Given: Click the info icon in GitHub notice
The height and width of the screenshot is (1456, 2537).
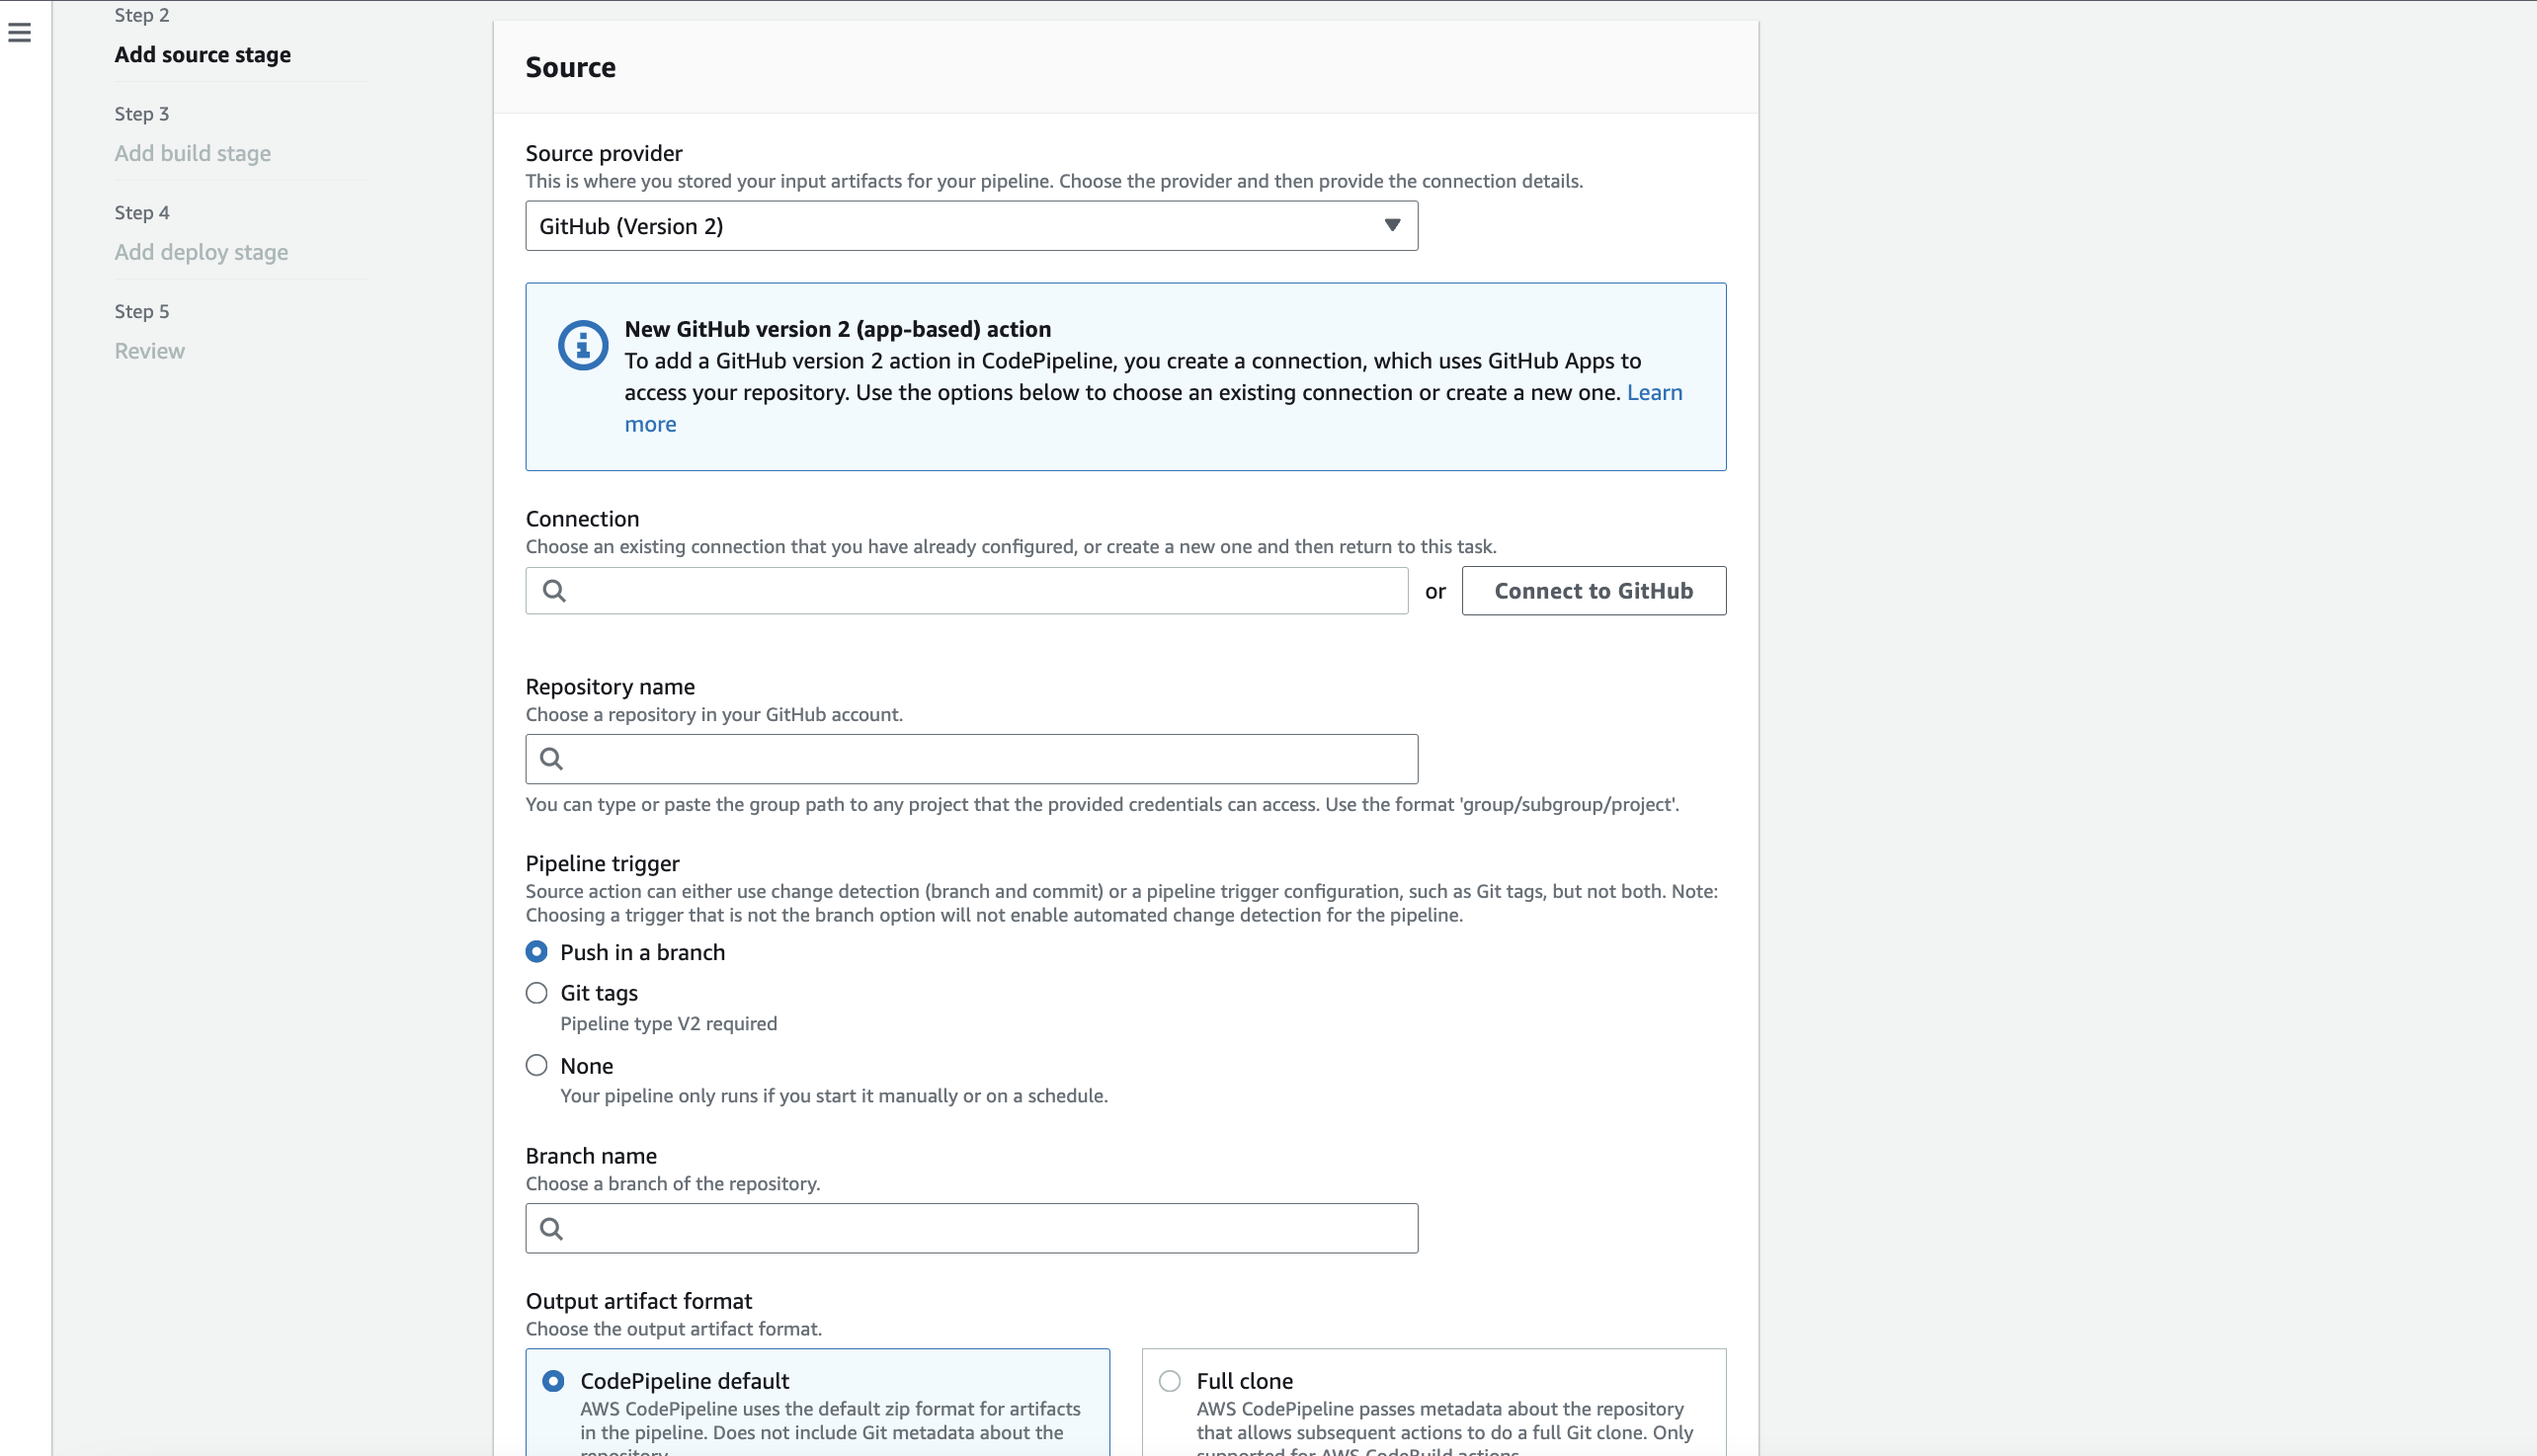Looking at the screenshot, I should (x=583, y=346).
